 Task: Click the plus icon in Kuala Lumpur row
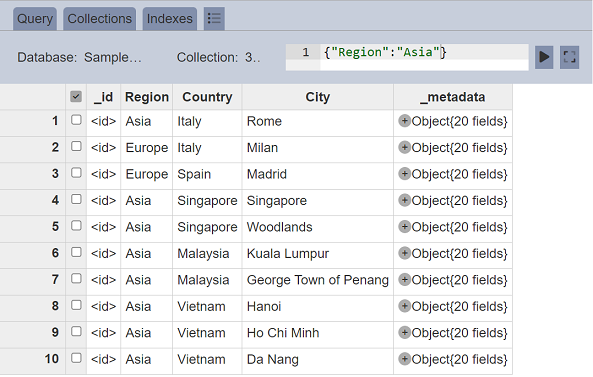[x=404, y=253]
